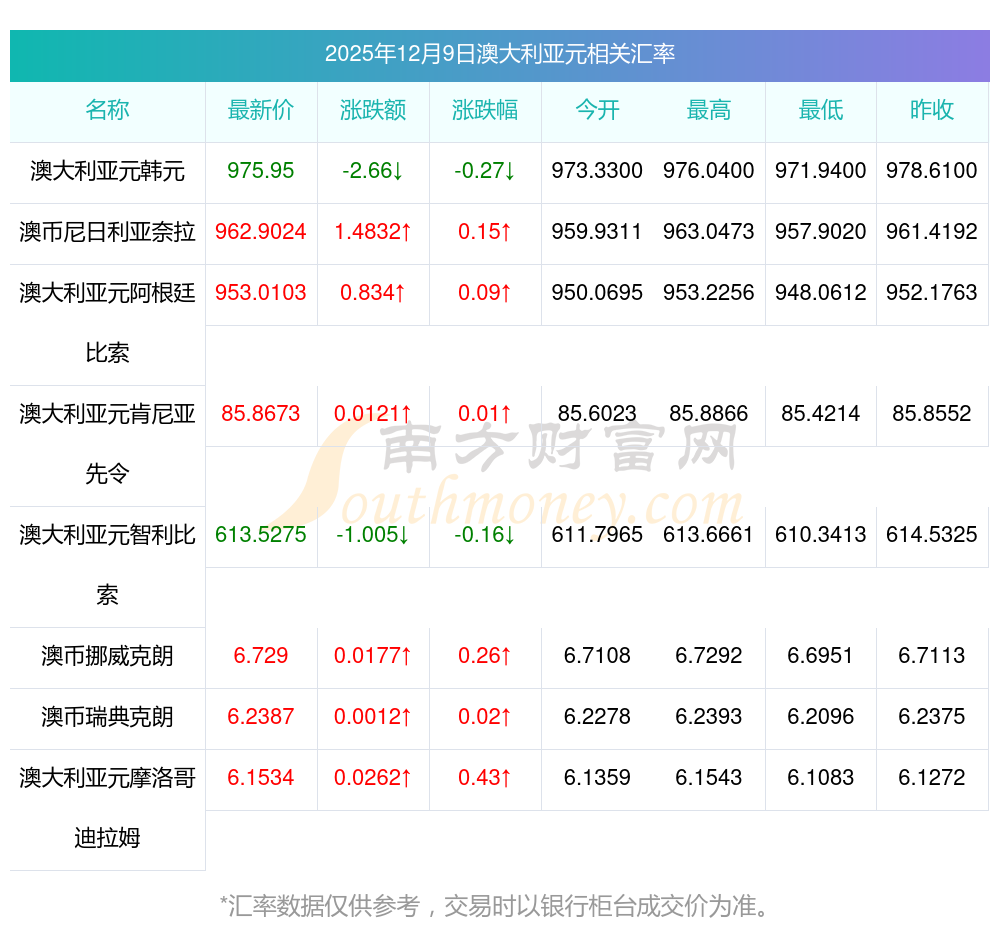
Task: Click the 最新价 column header
Action: click(x=261, y=111)
